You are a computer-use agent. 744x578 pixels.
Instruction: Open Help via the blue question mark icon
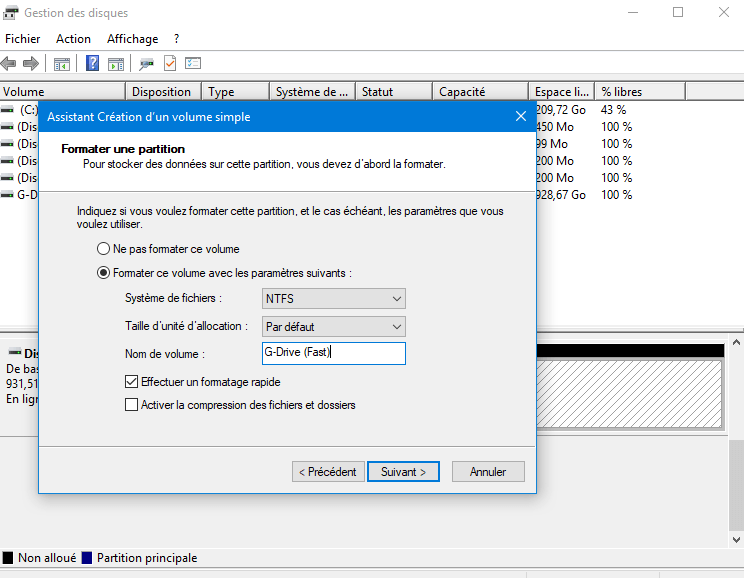[x=93, y=63]
